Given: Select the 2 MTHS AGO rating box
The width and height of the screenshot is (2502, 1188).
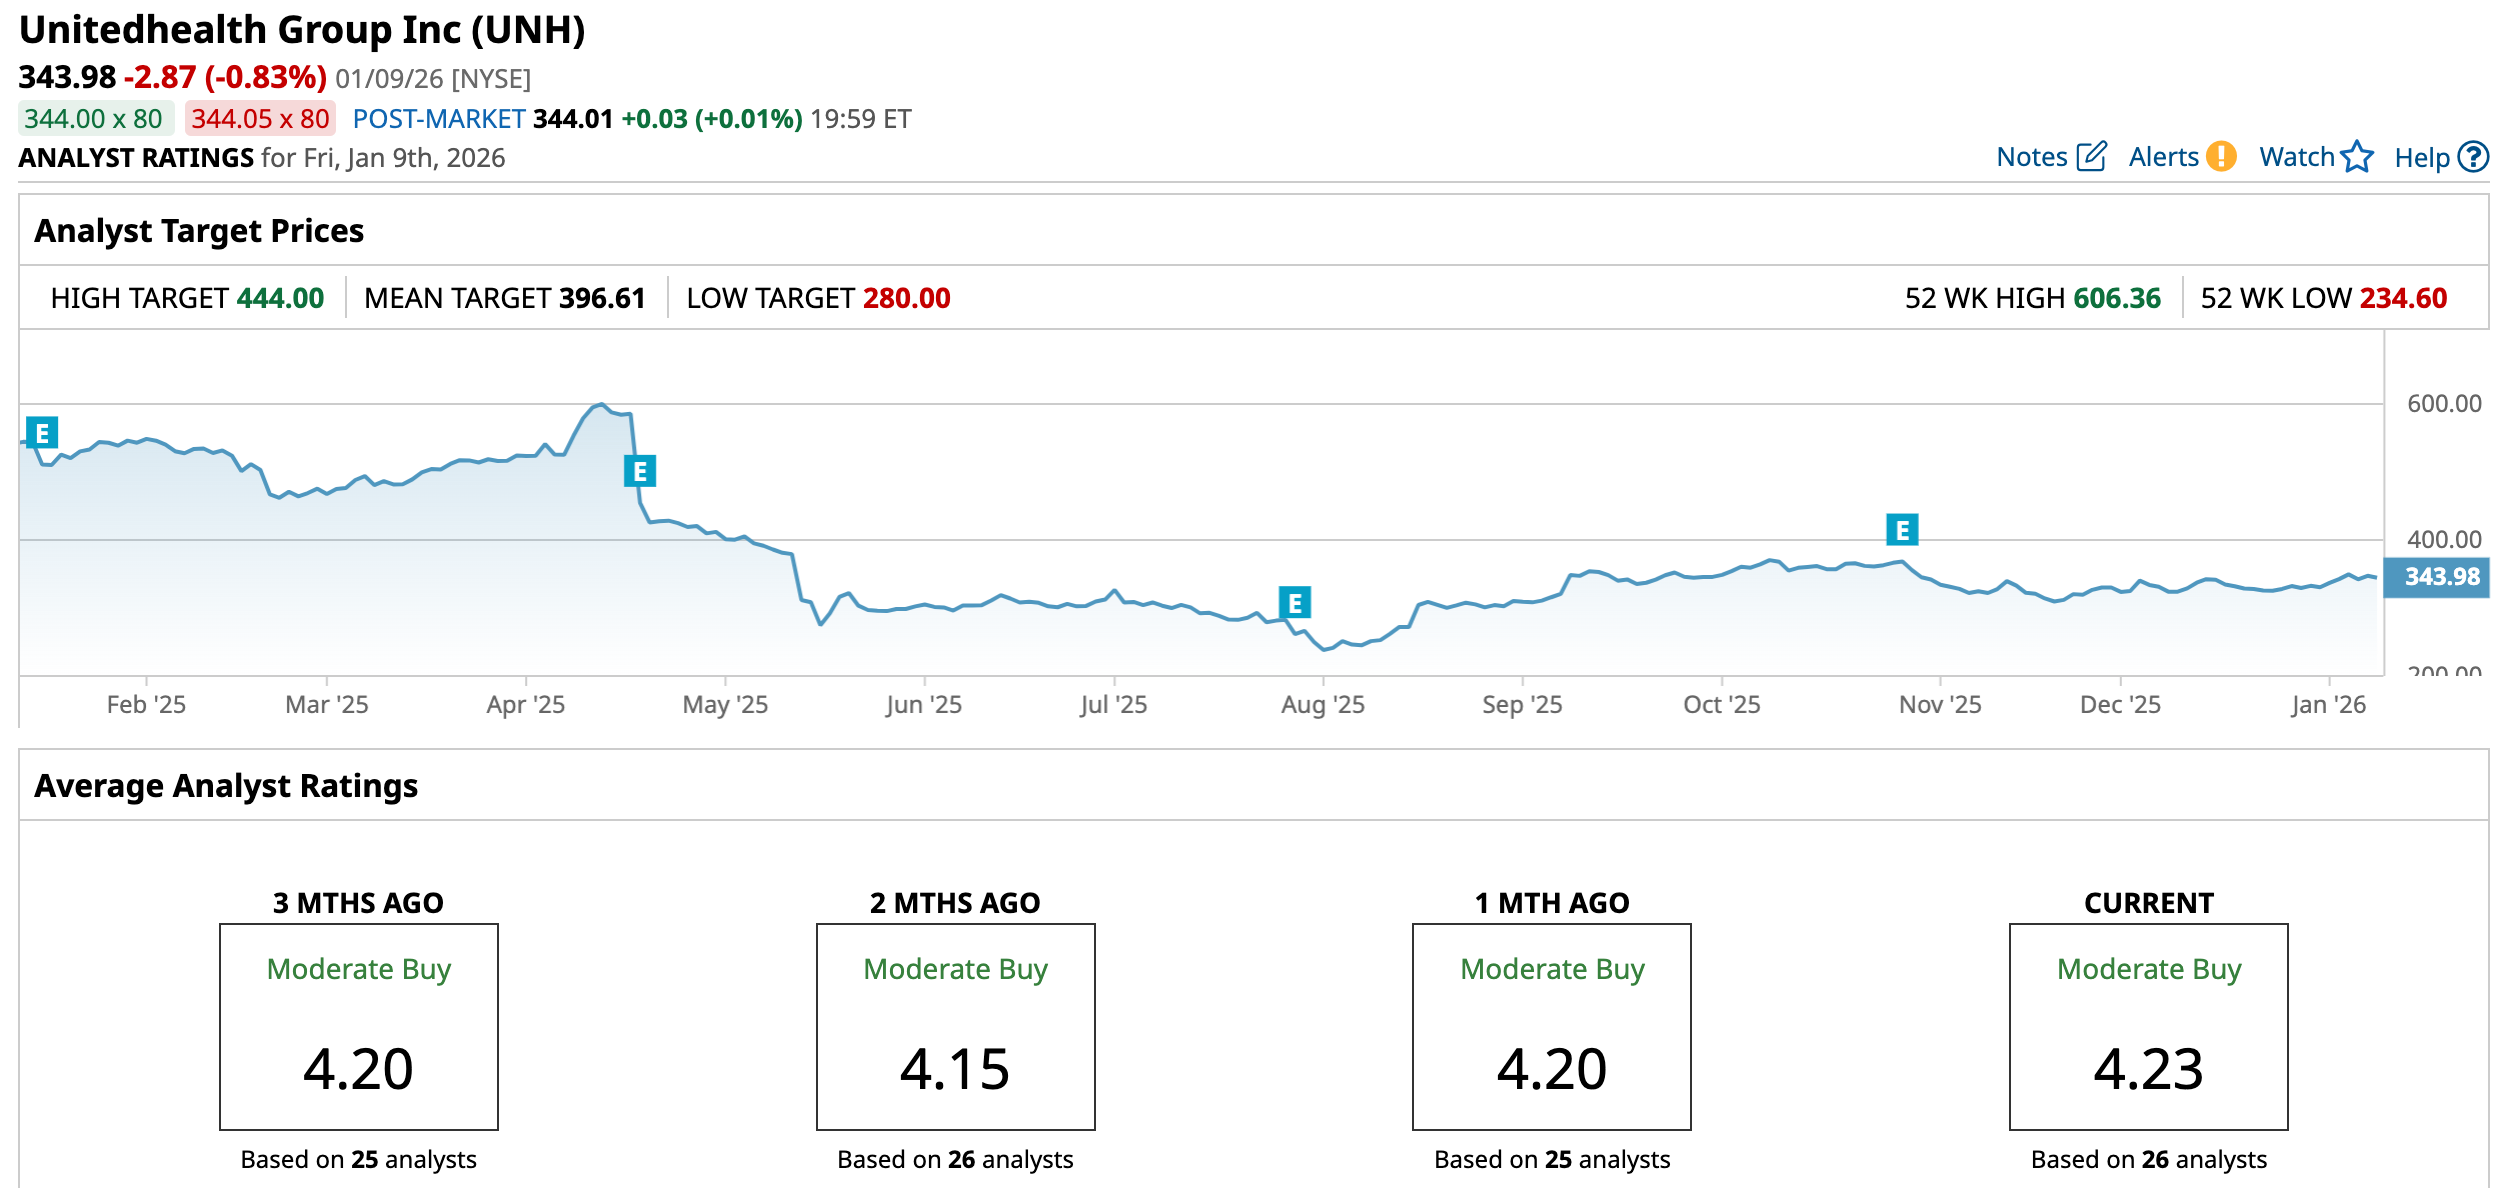Looking at the screenshot, I should click(955, 1026).
